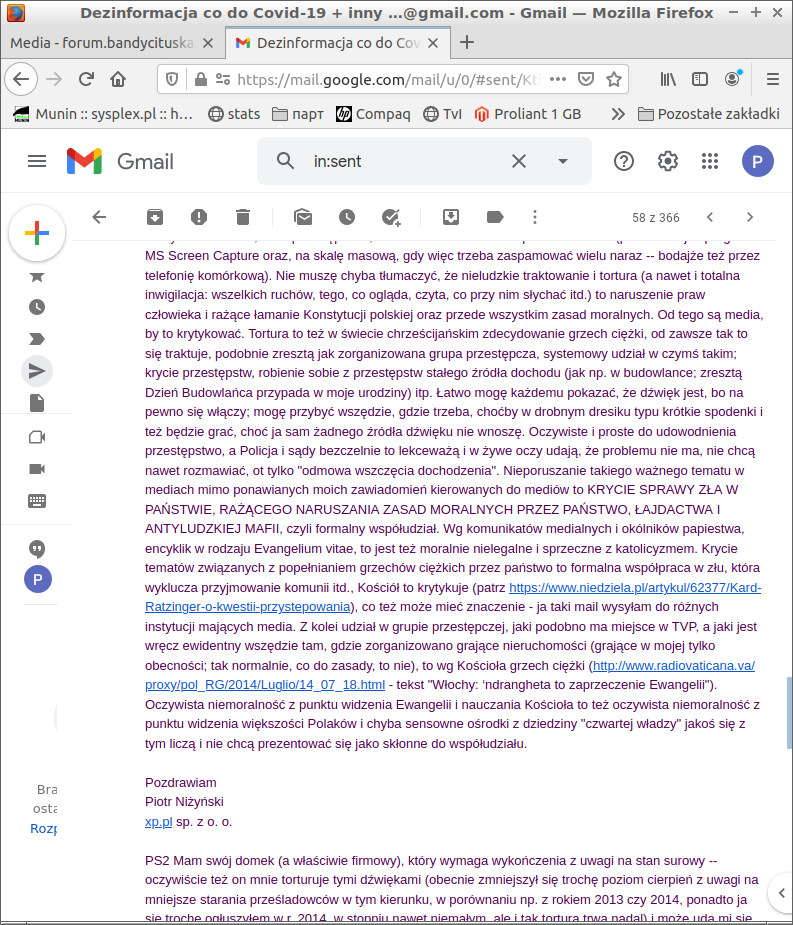793x925 pixels.
Task: Click the email page vertical scrollbar
Action: pos(789,713)
